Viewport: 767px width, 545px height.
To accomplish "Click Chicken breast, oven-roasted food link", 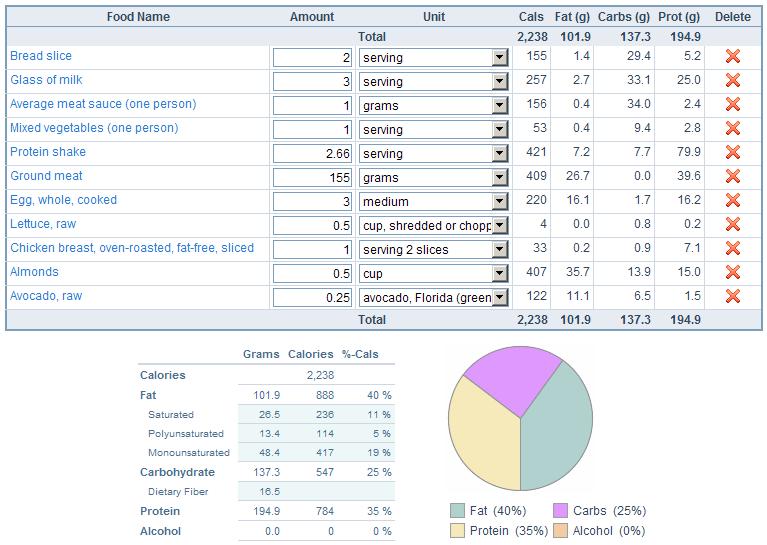I will [132, 248].
